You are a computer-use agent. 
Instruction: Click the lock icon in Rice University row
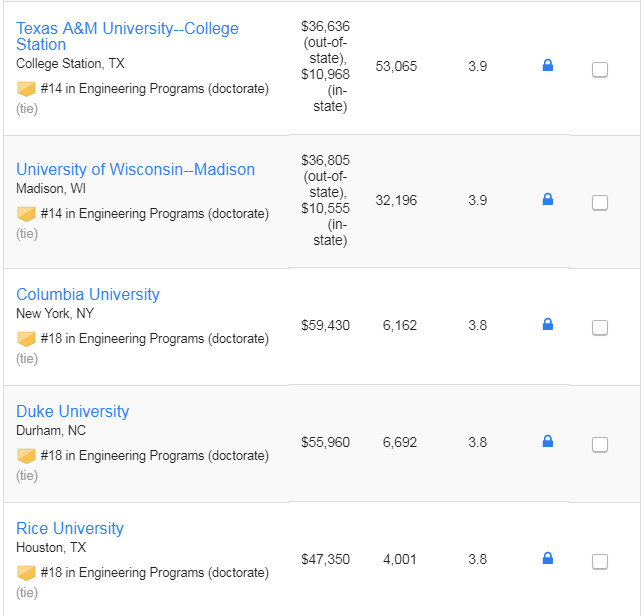[547, 558]
